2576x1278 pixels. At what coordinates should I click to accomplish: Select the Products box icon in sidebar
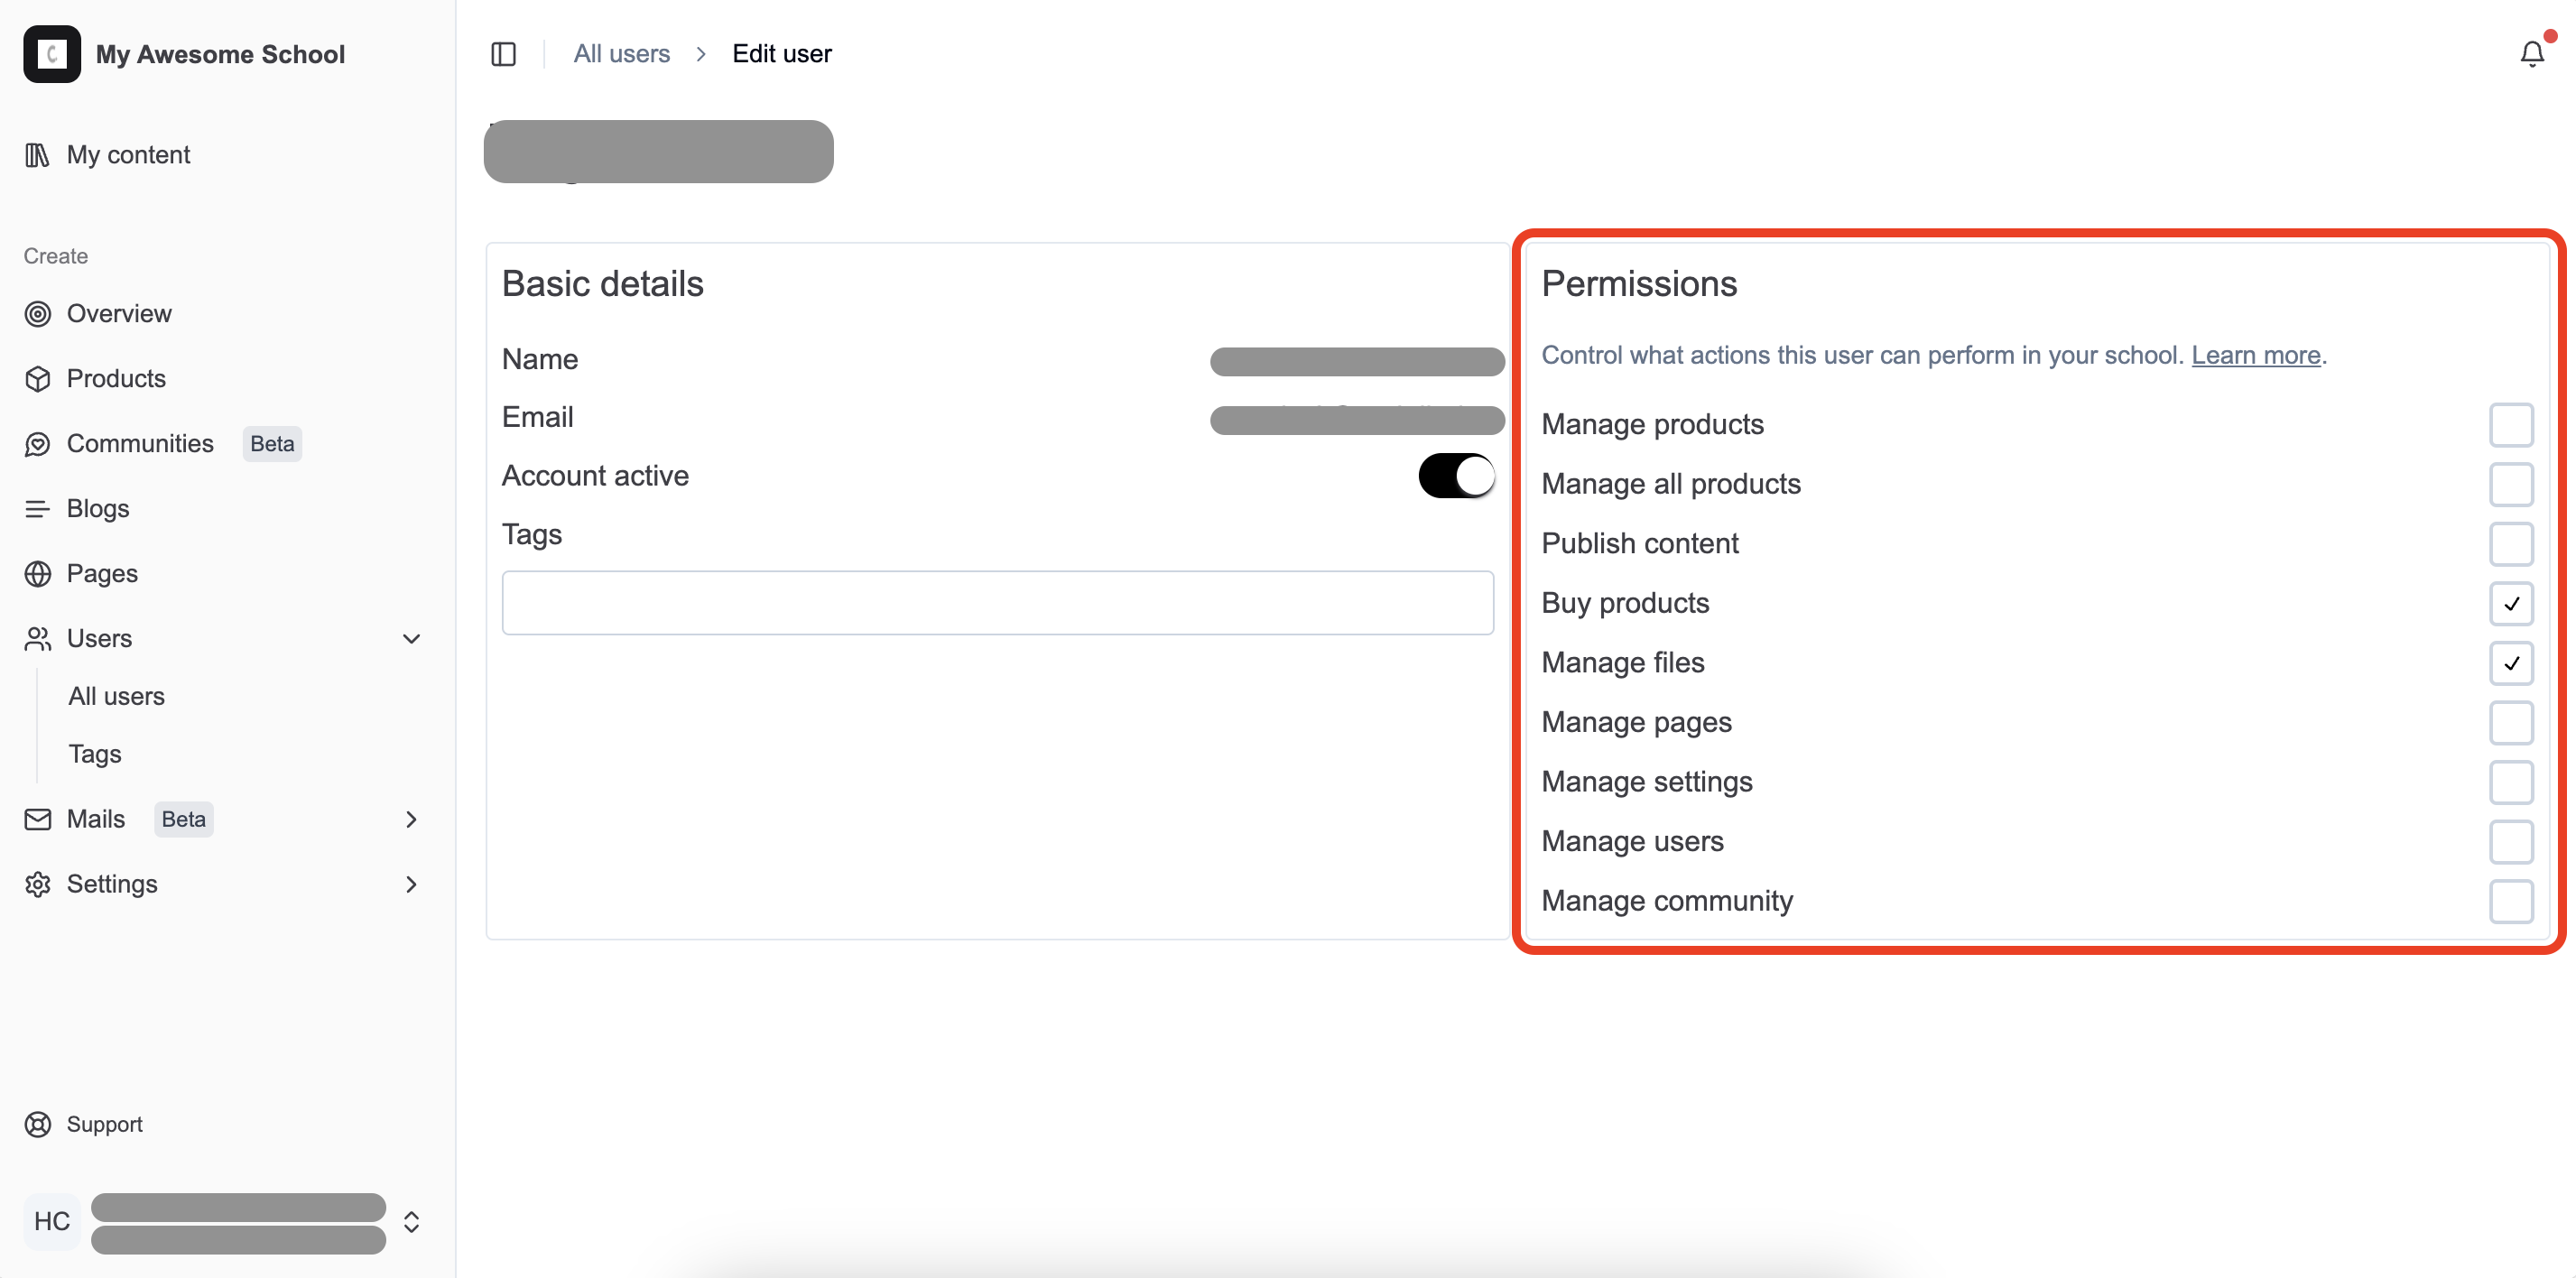pyautogui.click(x=37, y=378)
